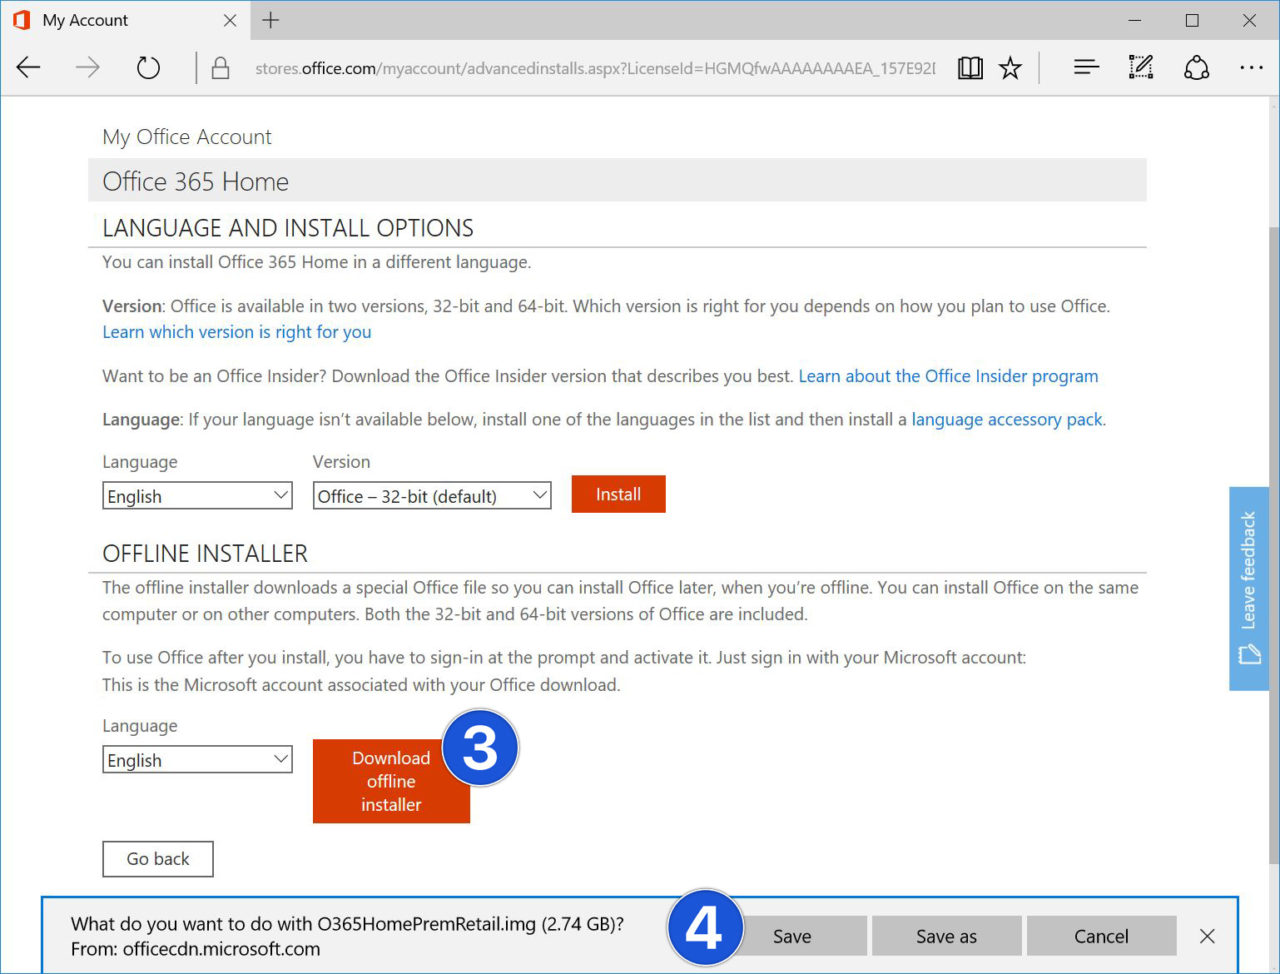Open the Leave feedback side tab
1280x974 pixels.
[1248, 588]
